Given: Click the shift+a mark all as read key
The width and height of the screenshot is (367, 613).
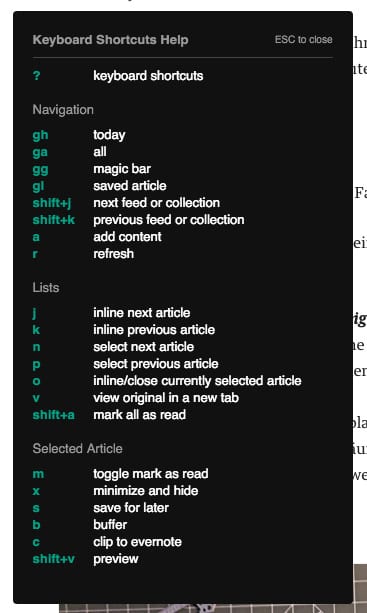Looking at the screenshot, I should click(54, 415).
